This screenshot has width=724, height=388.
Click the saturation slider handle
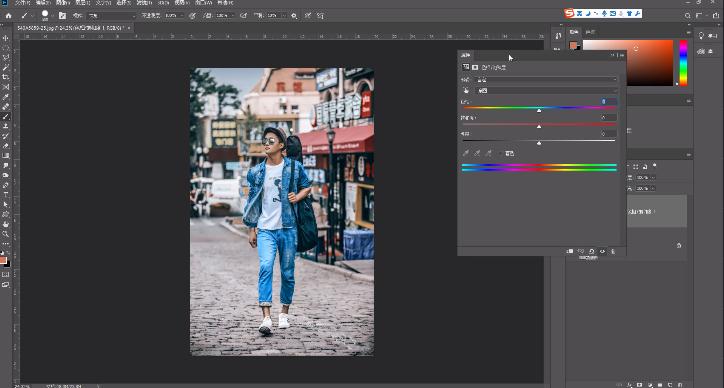pos(539,127)
